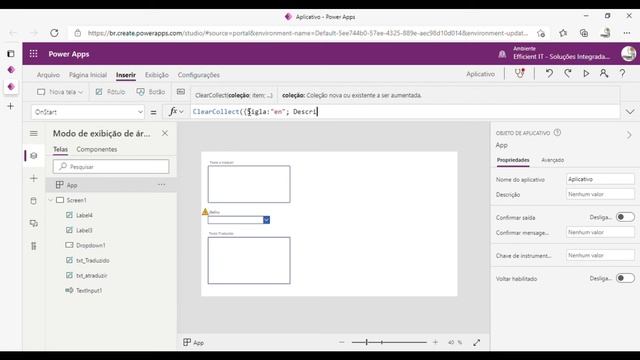Click the Aplicativo label in toolbar
The width and height of the screenshot is (640, 360).
tap(480, 74)
